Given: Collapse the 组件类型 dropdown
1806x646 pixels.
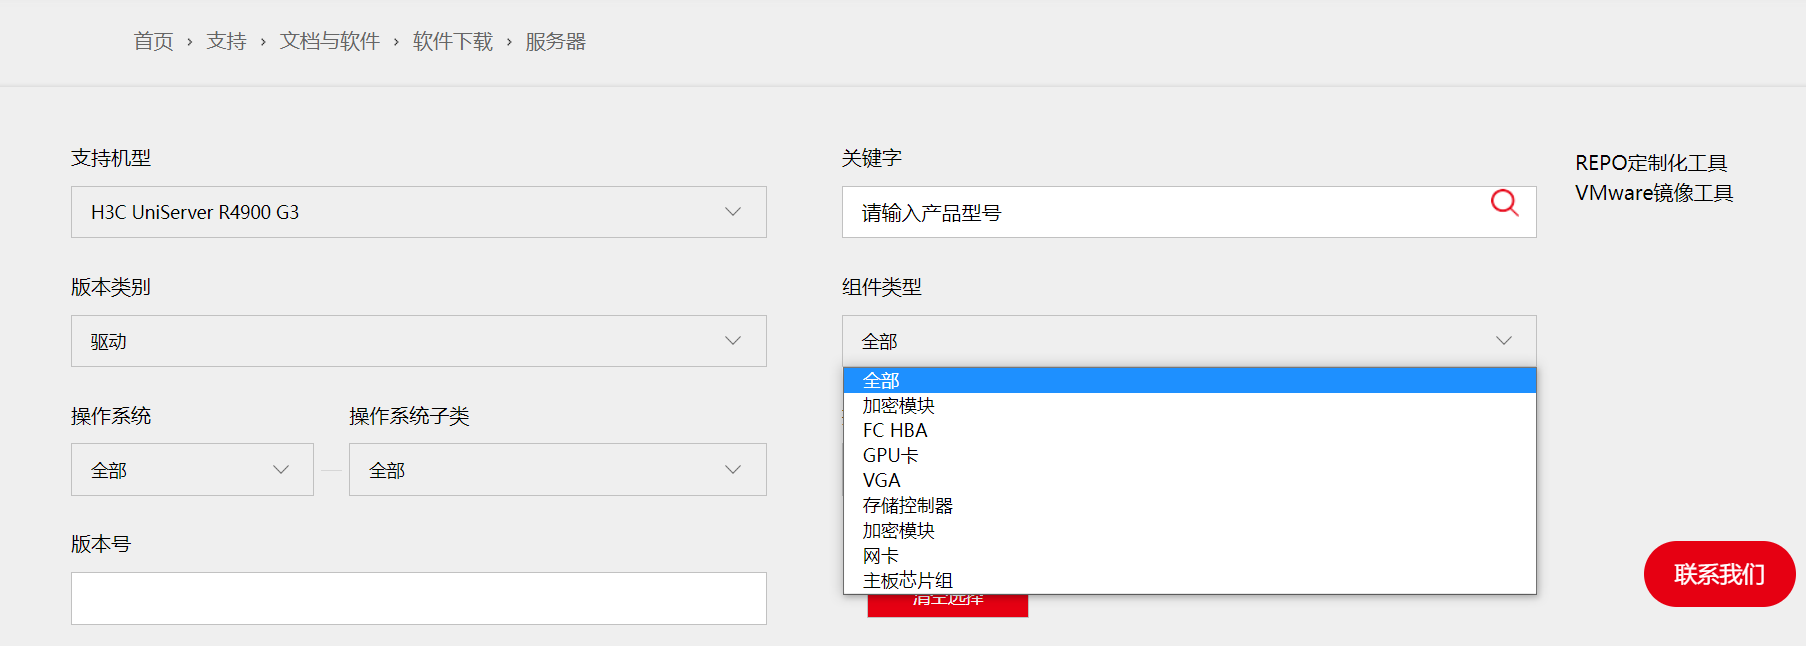Looking at the screenshot, I should tap(1188, 341).
